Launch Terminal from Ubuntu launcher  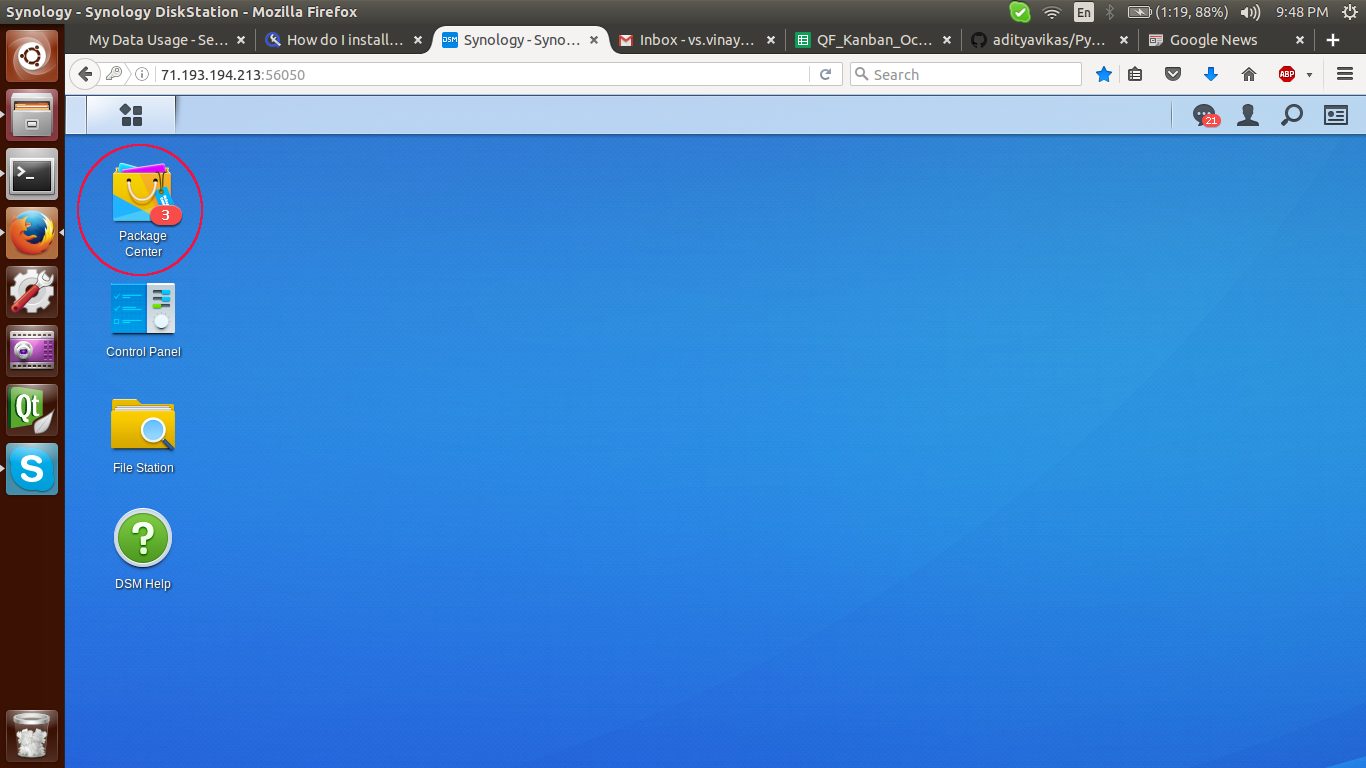click(x=32, y=174)
